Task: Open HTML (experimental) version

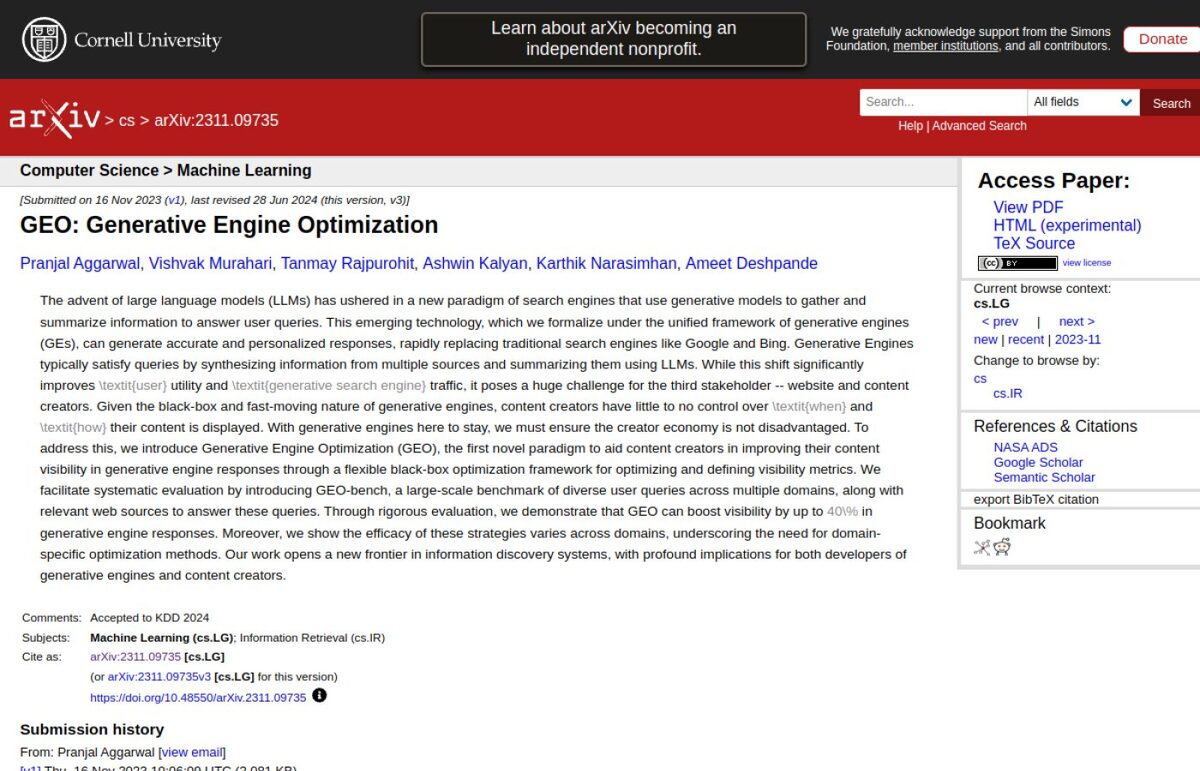Action: click(x=1067, y=225)
